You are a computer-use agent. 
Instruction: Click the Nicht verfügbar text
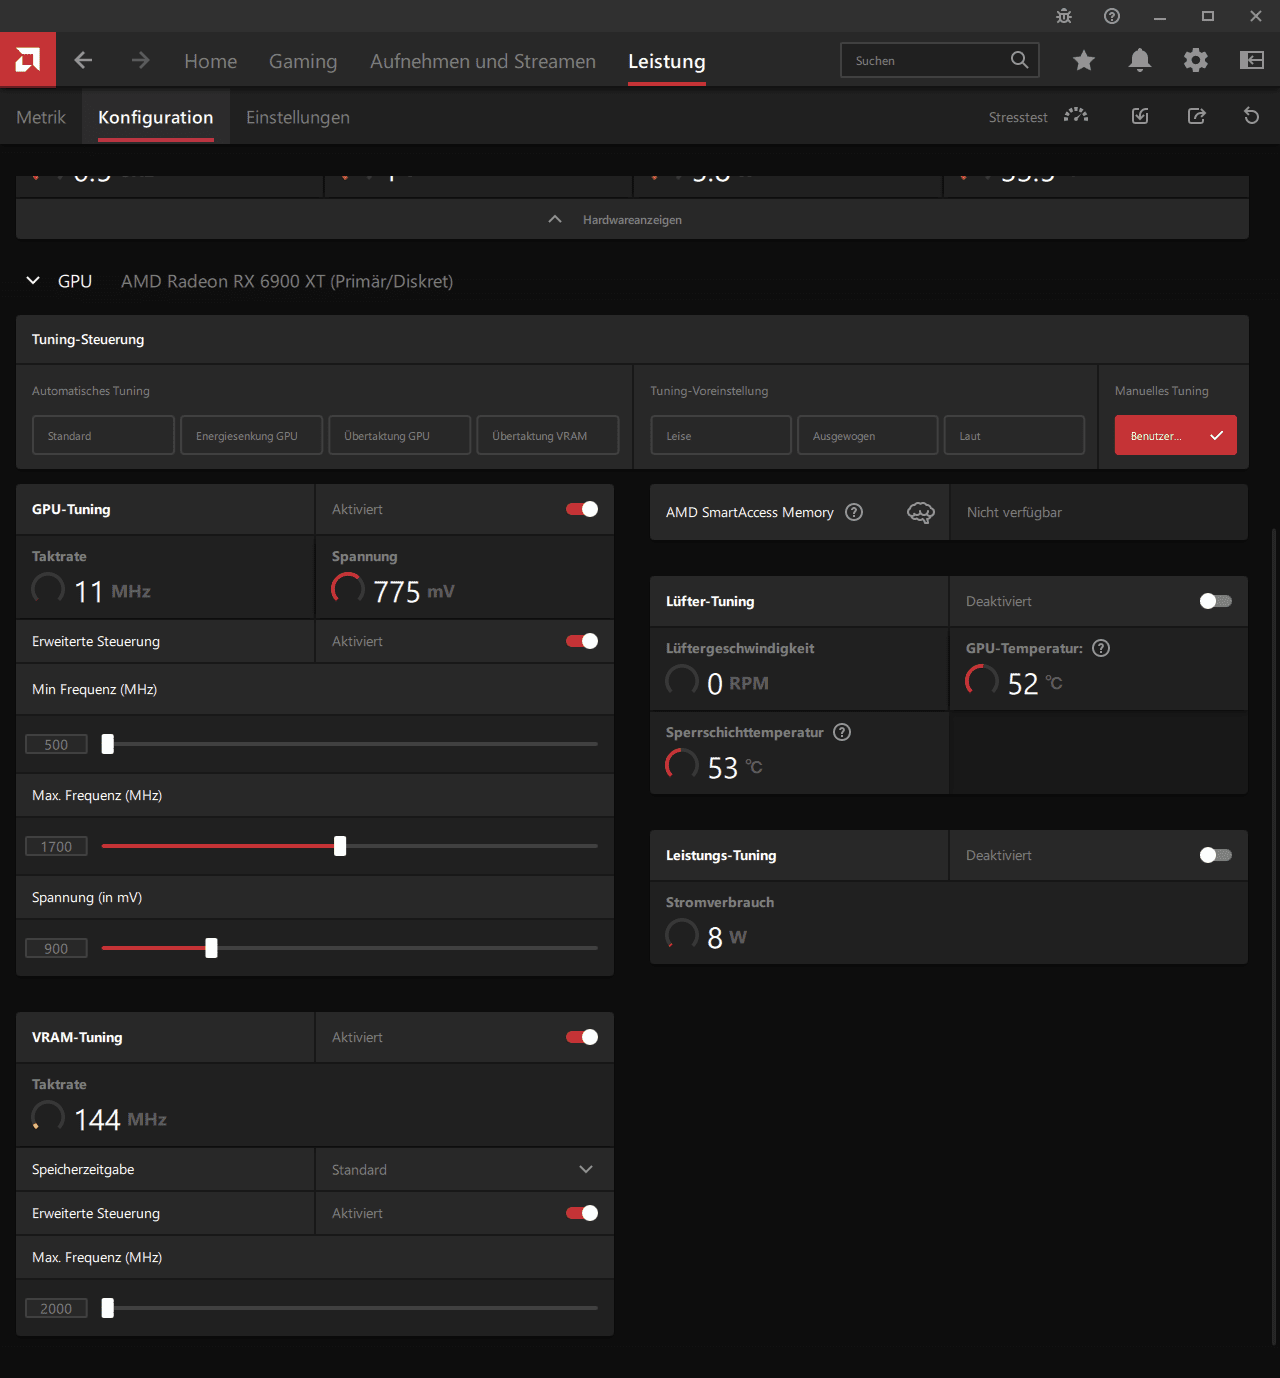(x=1014, y=512)
